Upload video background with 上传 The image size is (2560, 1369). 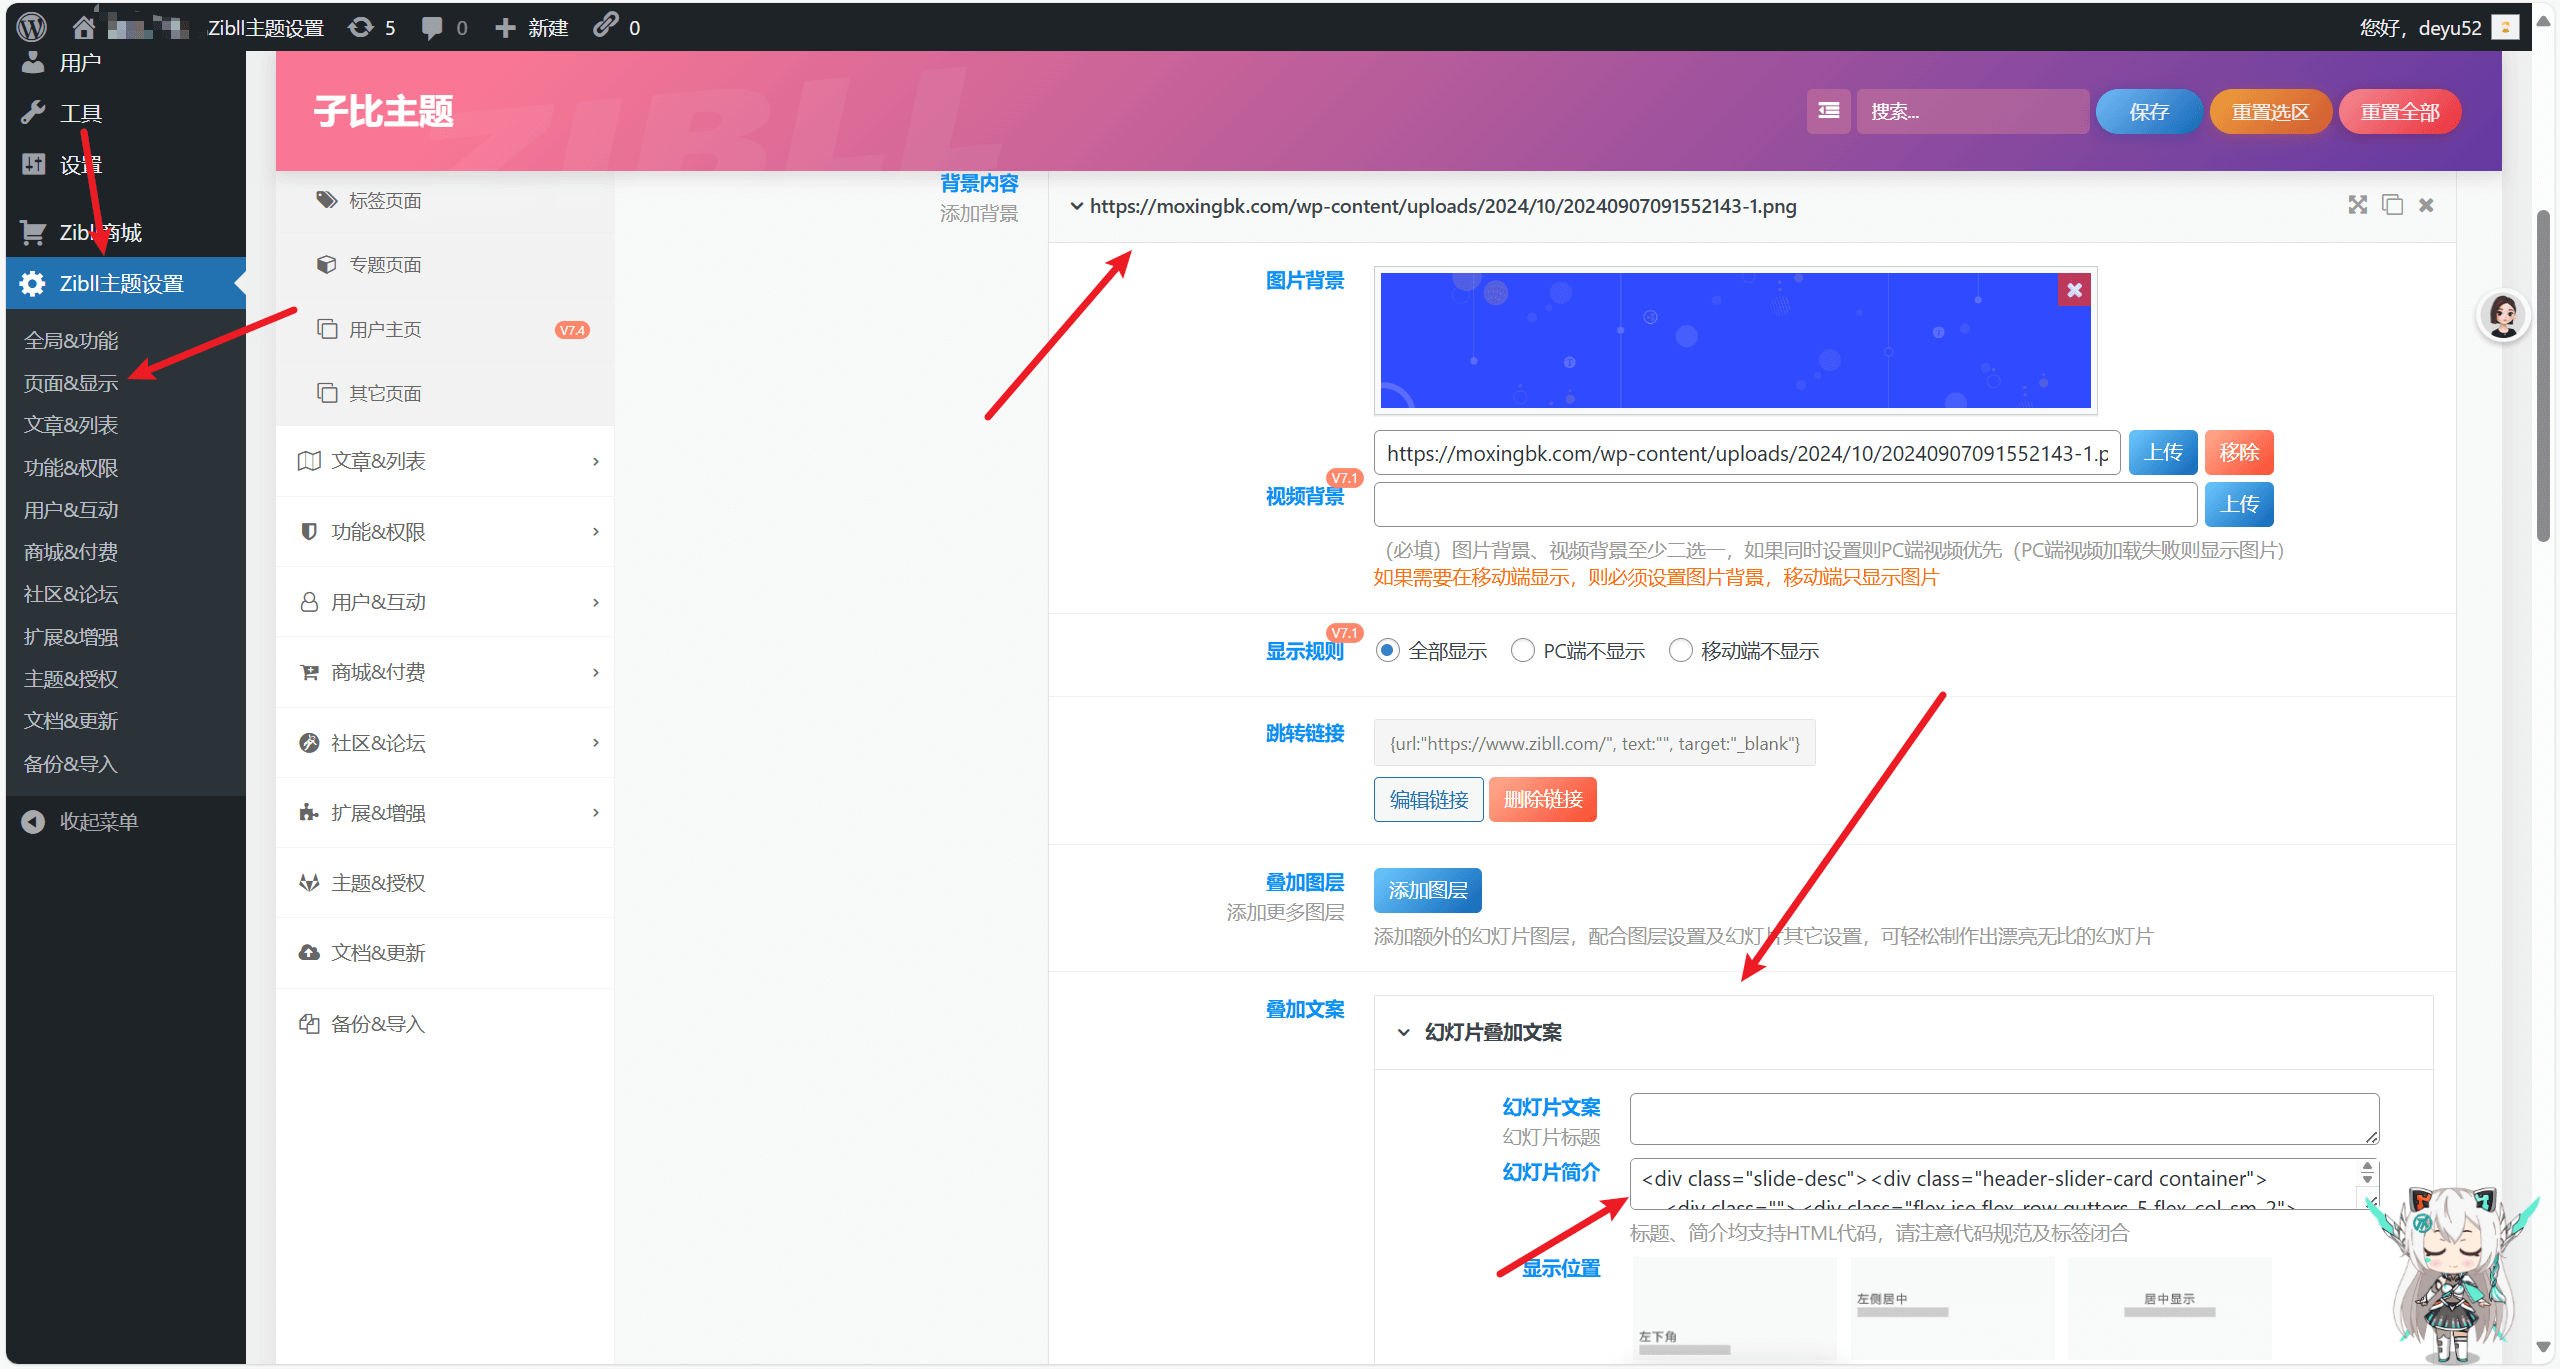click(2239, 504)
